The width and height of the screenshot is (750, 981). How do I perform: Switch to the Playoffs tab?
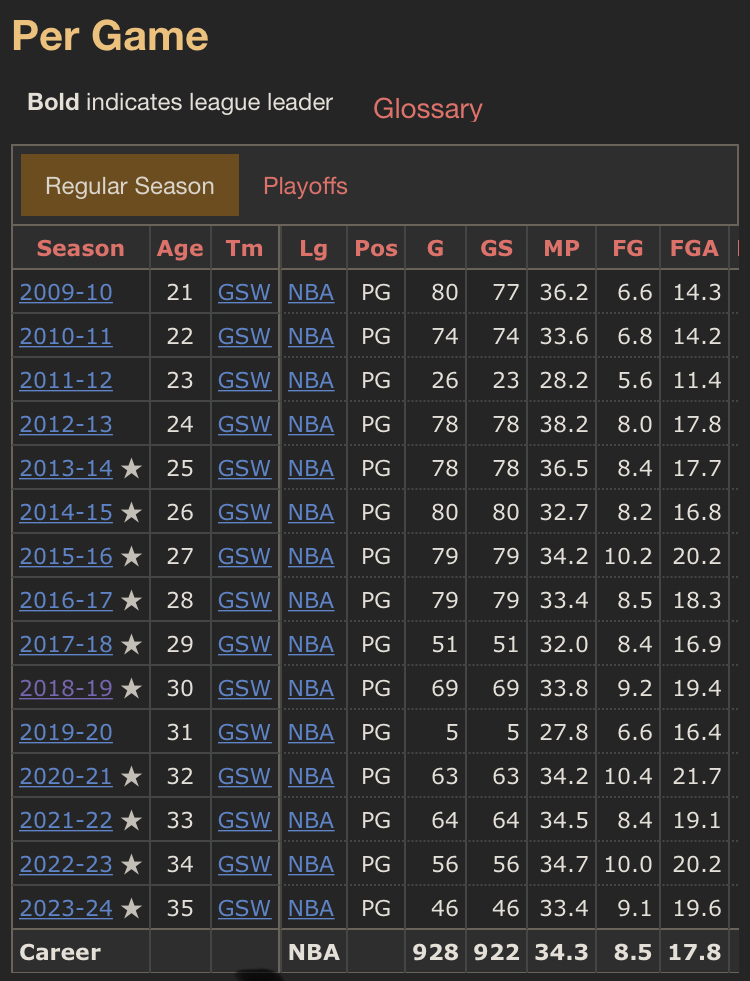305,186
